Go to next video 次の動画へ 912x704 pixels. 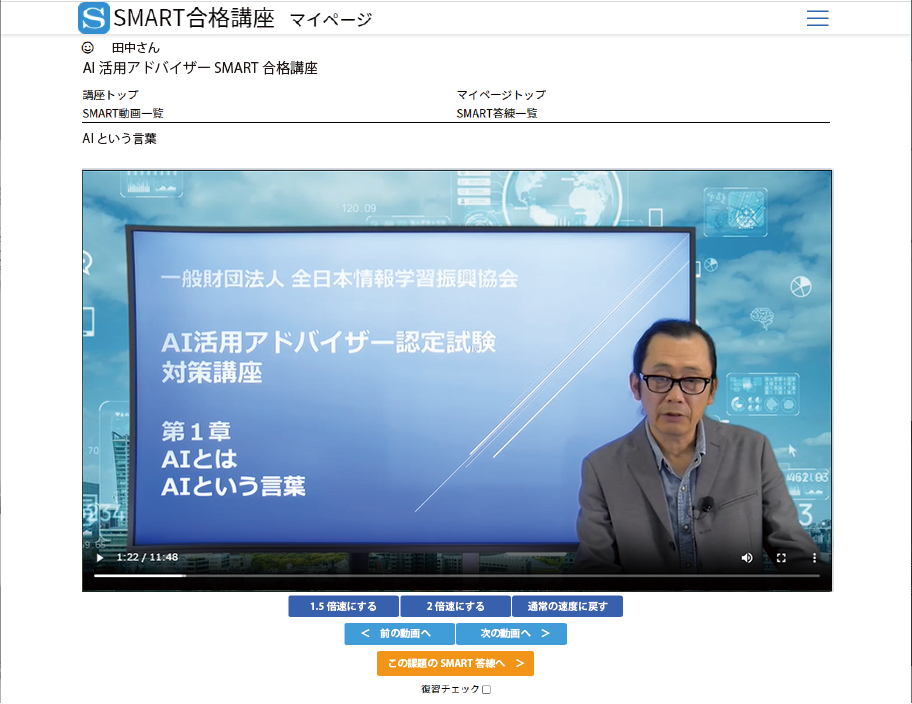coord(511,634)
